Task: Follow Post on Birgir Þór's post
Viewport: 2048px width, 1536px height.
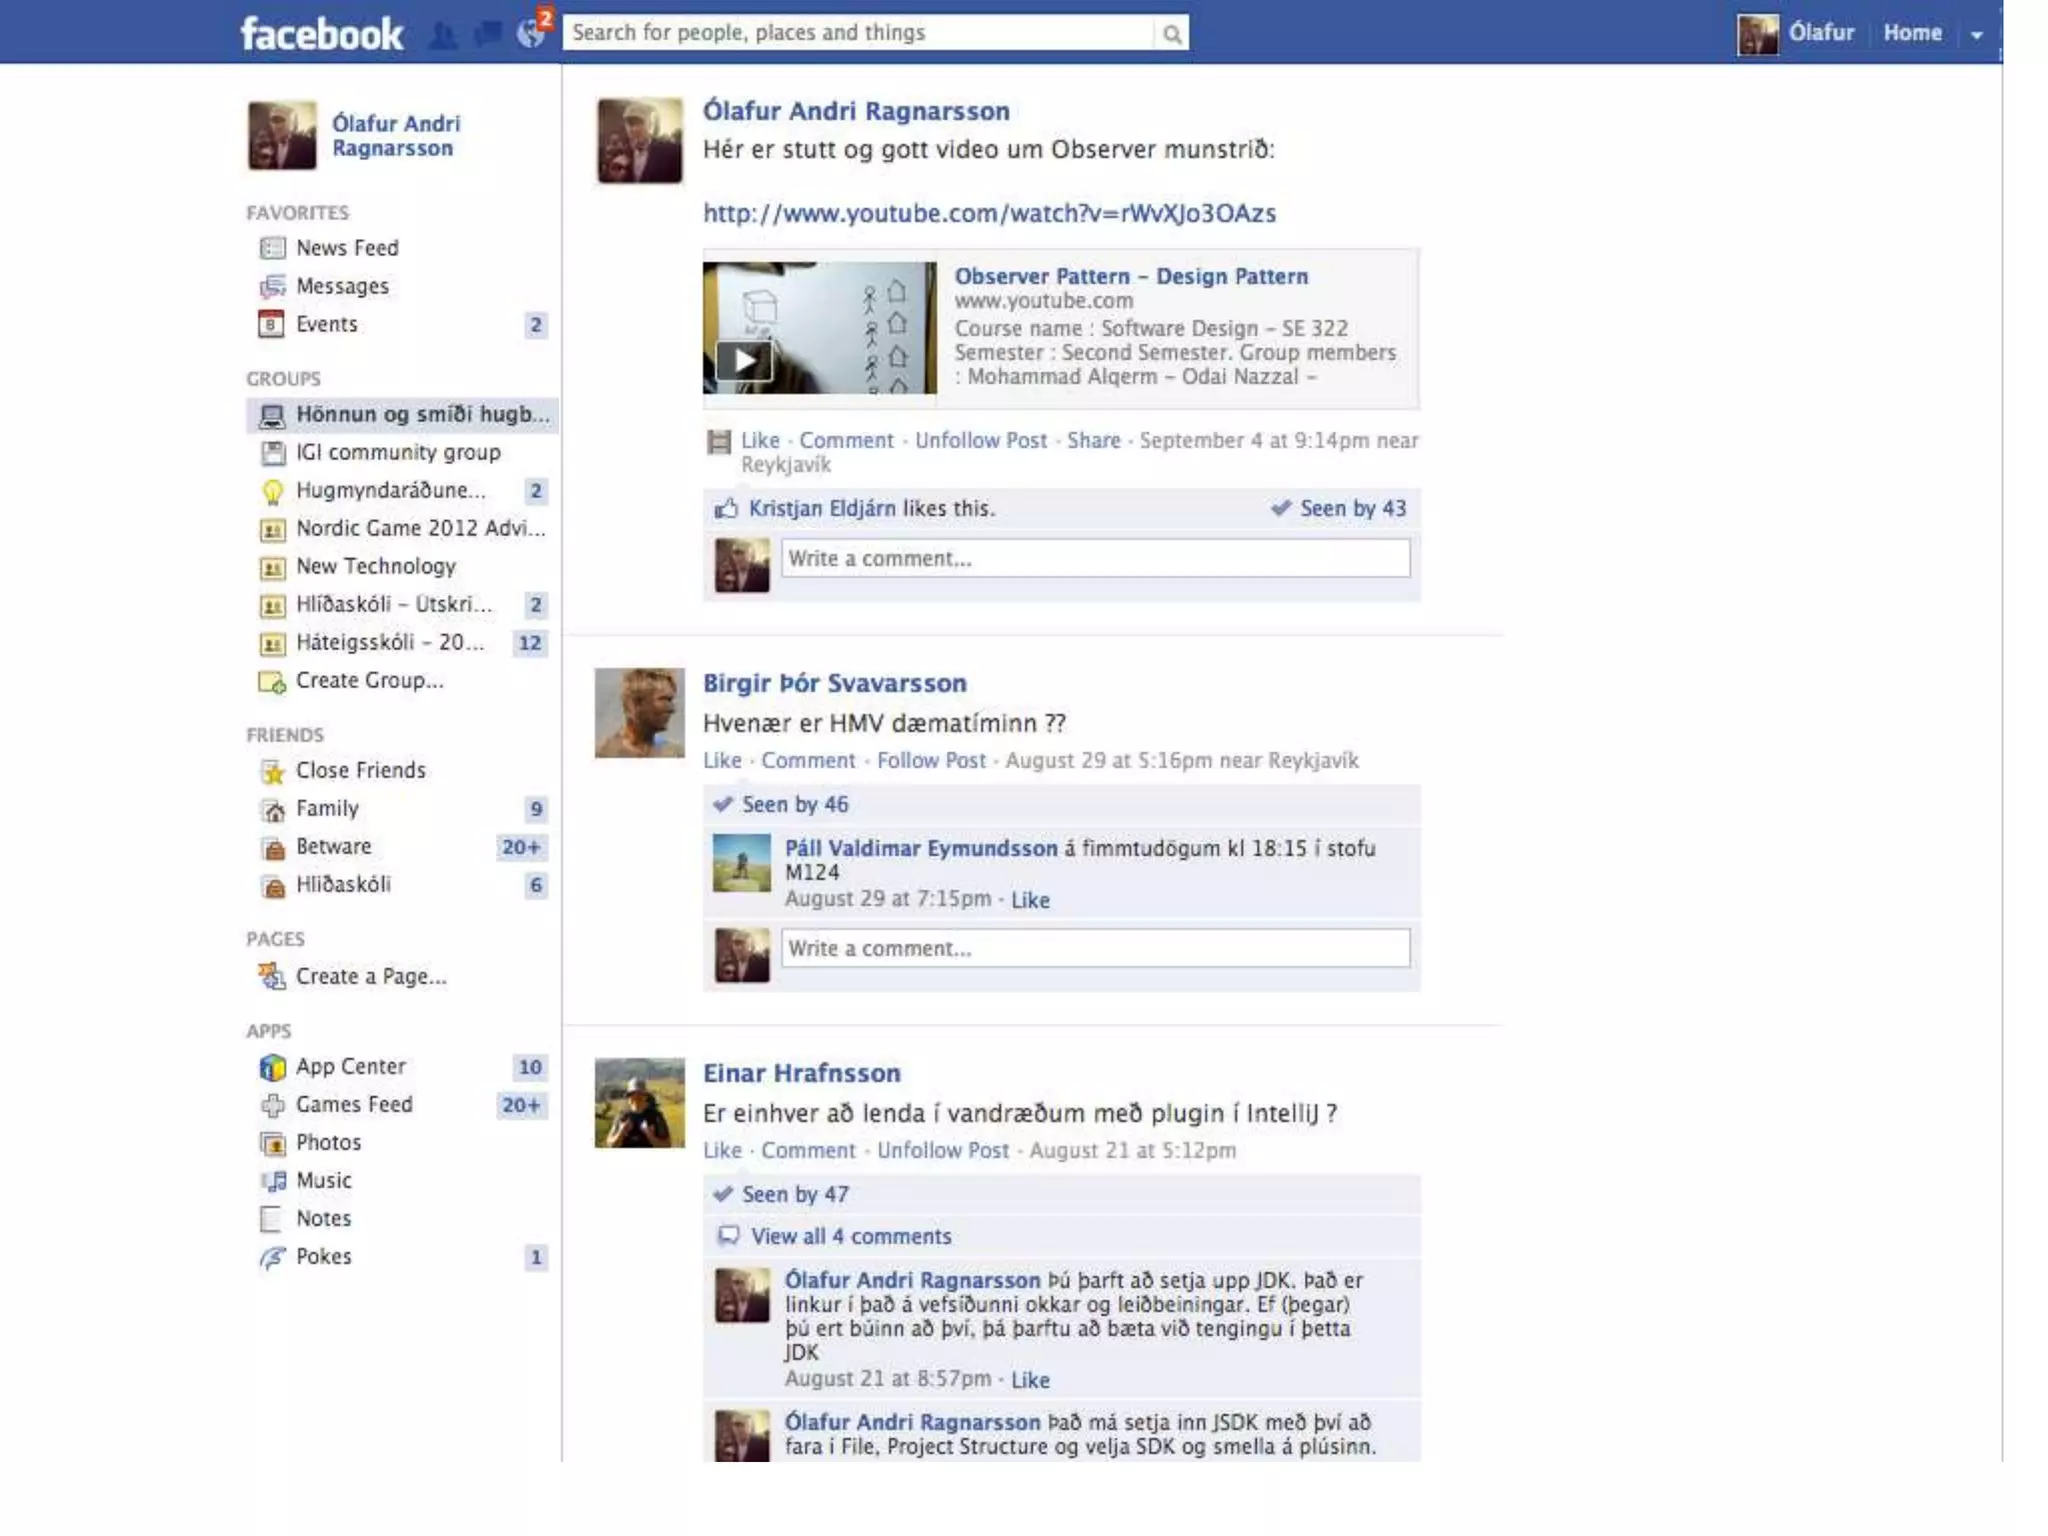Action: coord(930,761)
